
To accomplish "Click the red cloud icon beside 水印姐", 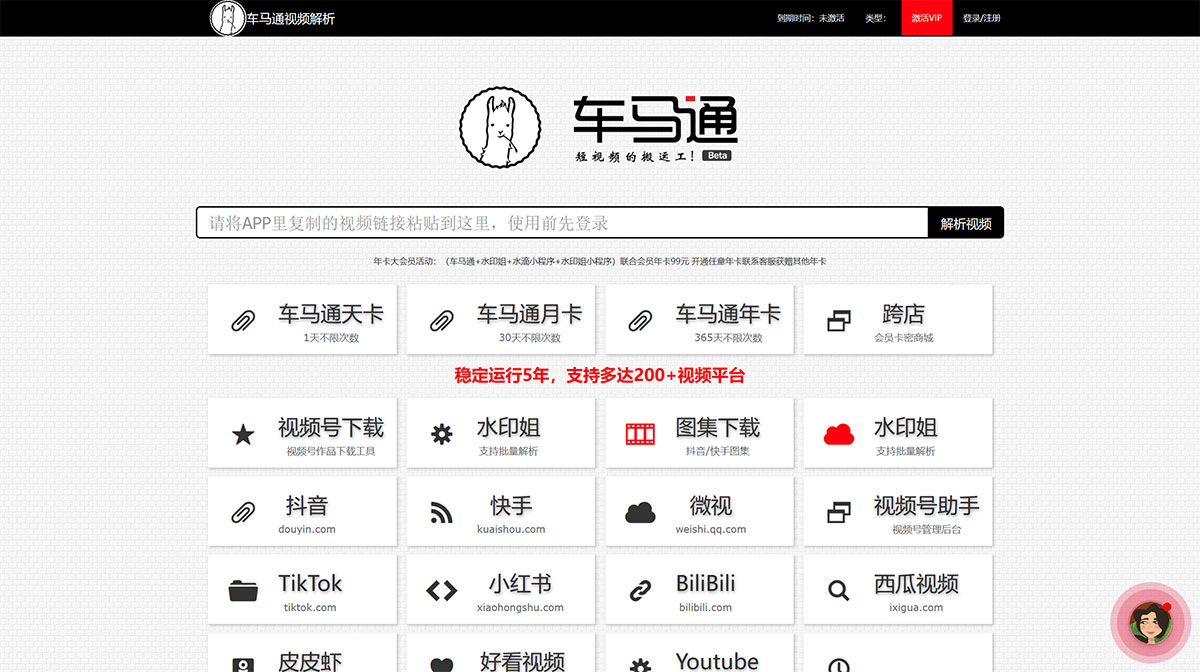I will [838, 432].
